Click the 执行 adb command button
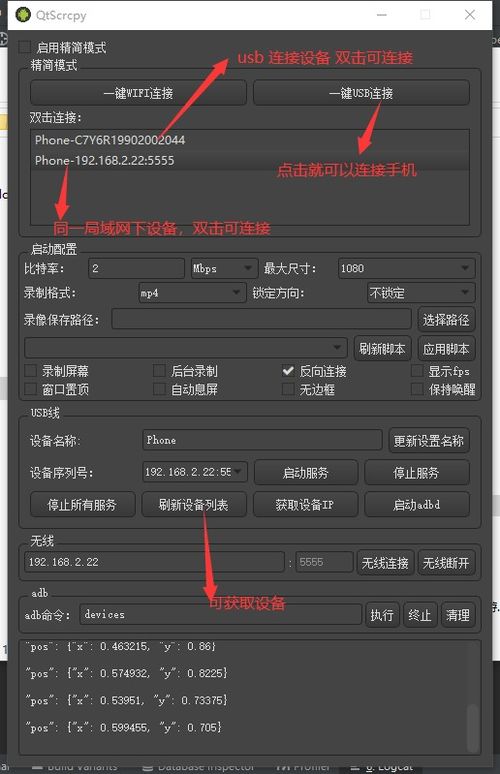500x774 pixels. (382, 615)
